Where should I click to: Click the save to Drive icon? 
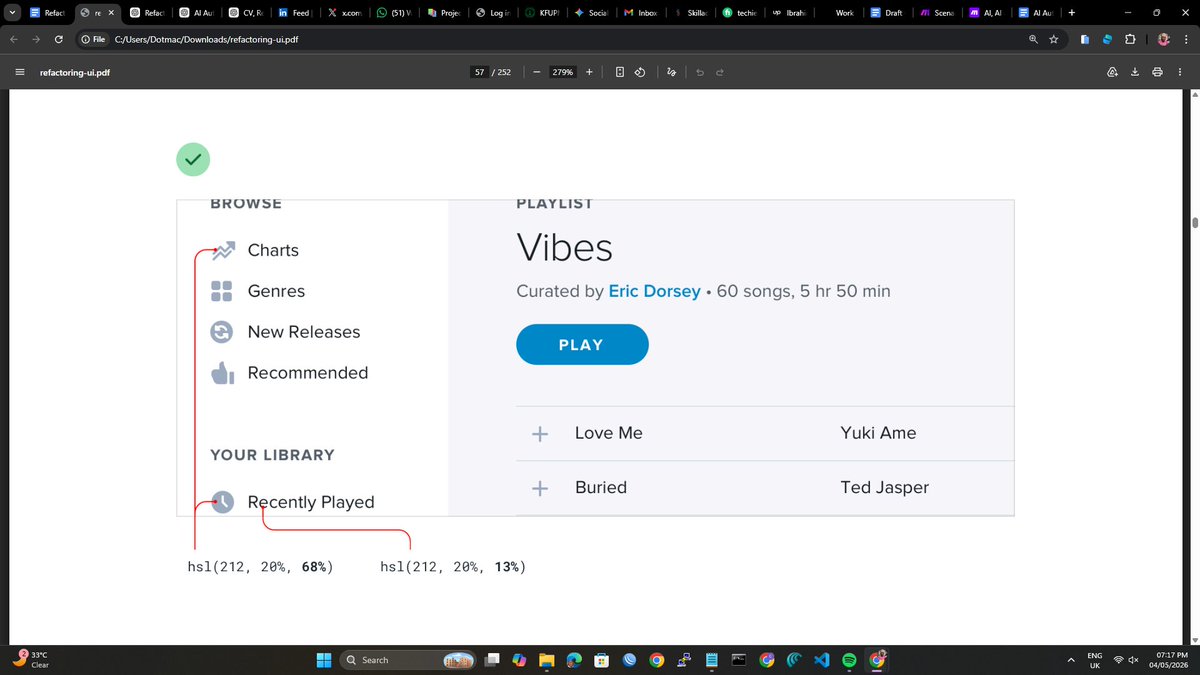[1112, 72]
